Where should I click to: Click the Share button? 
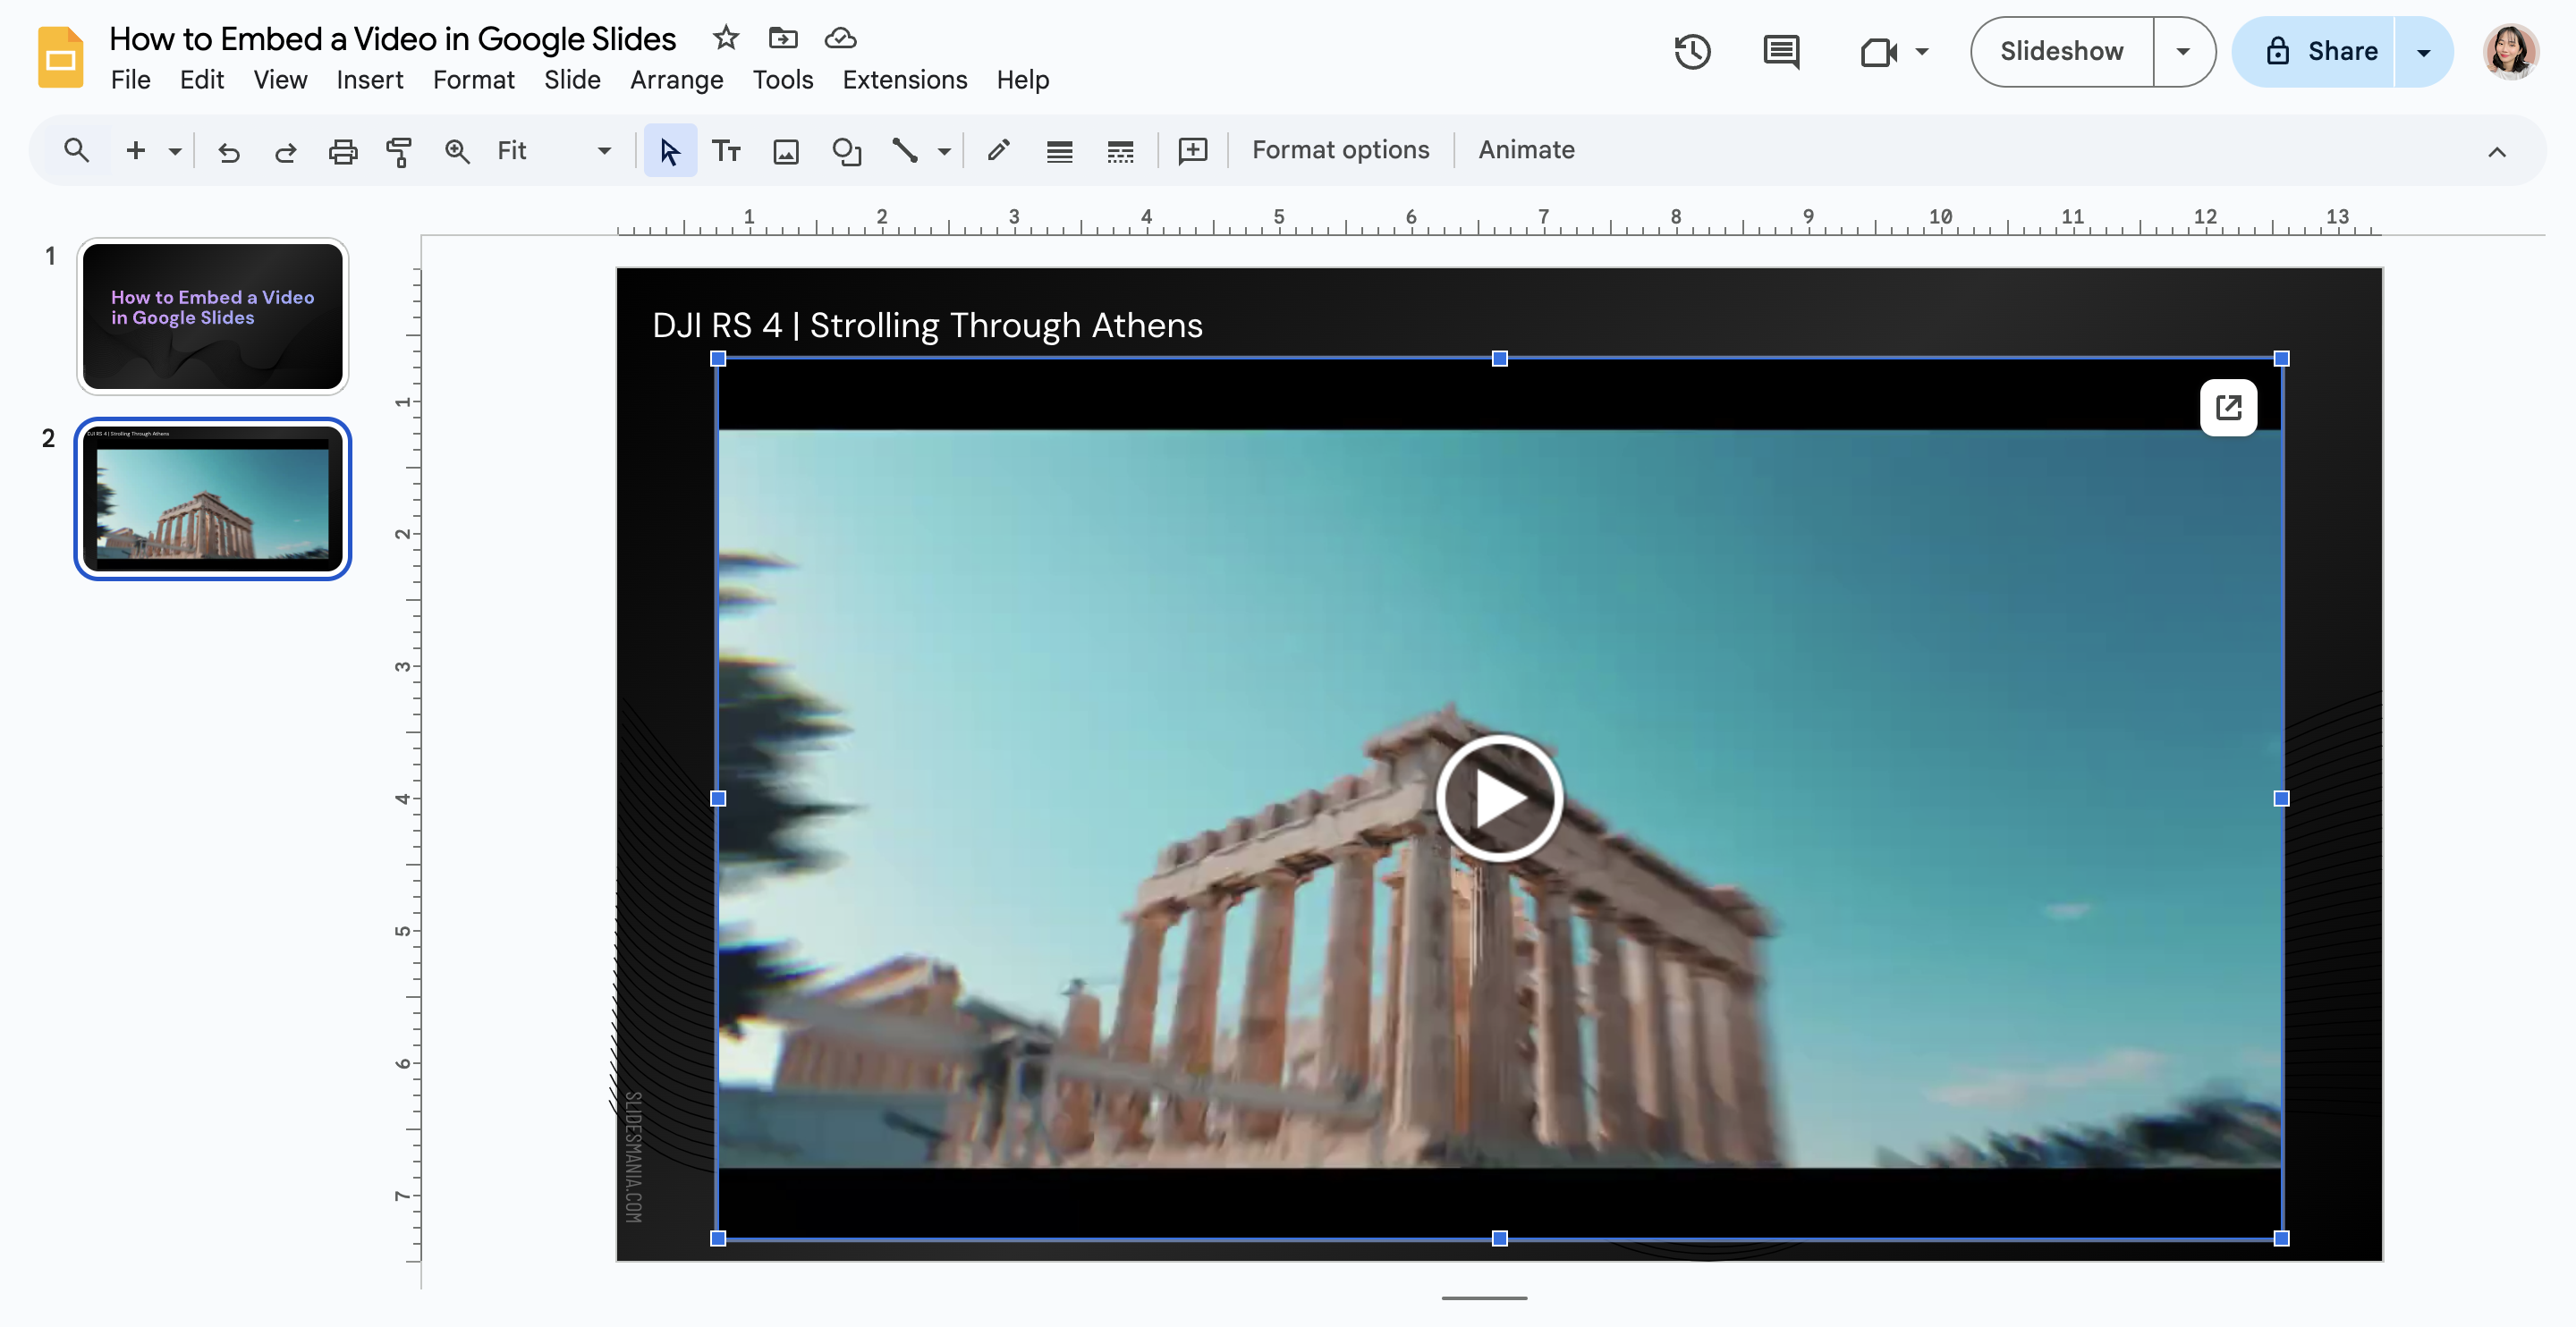pyautogui.click(x=2316, y=51)
